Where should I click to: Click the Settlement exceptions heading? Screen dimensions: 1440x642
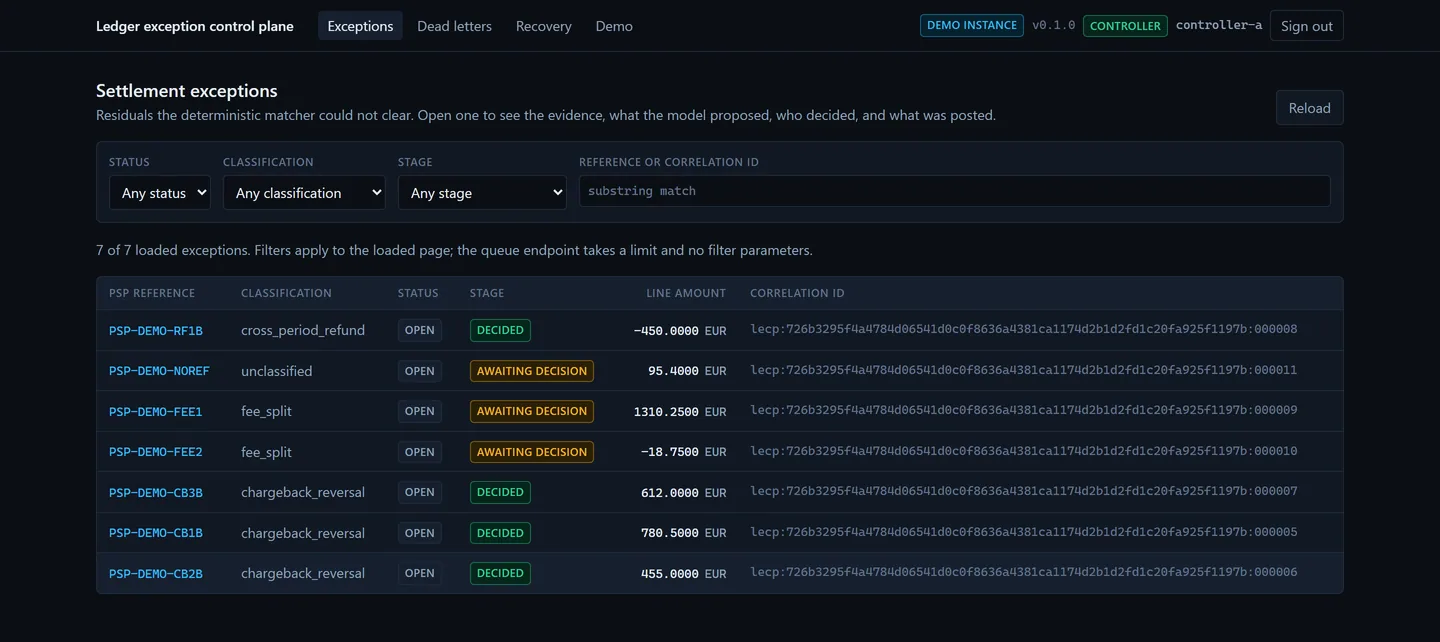187,91
